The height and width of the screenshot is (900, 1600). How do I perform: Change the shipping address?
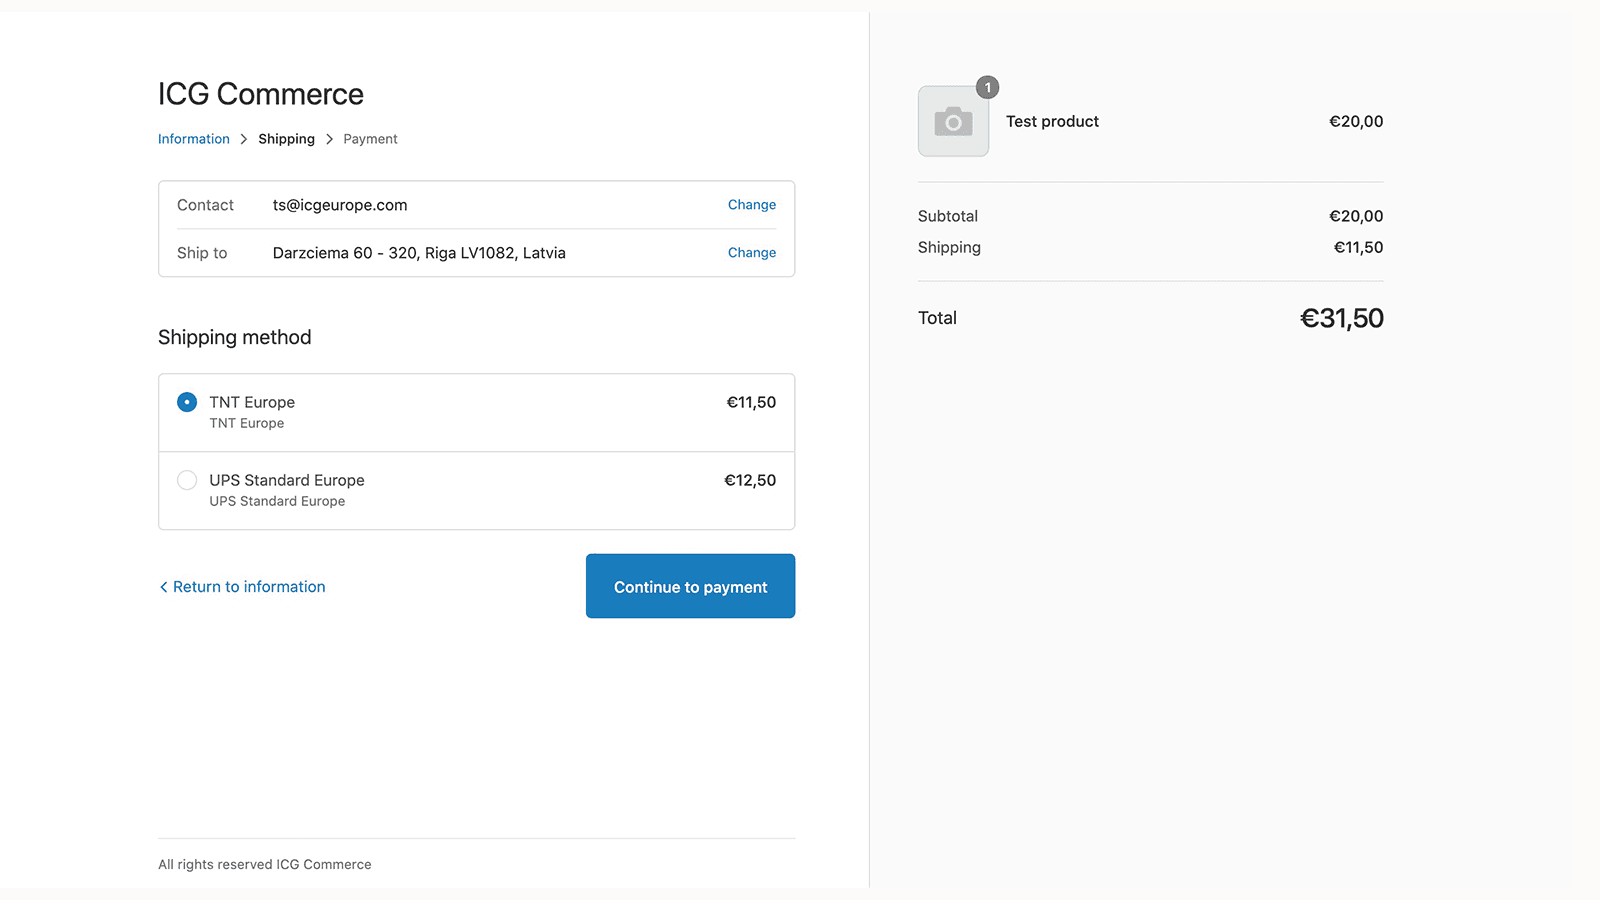click(751, 252)
